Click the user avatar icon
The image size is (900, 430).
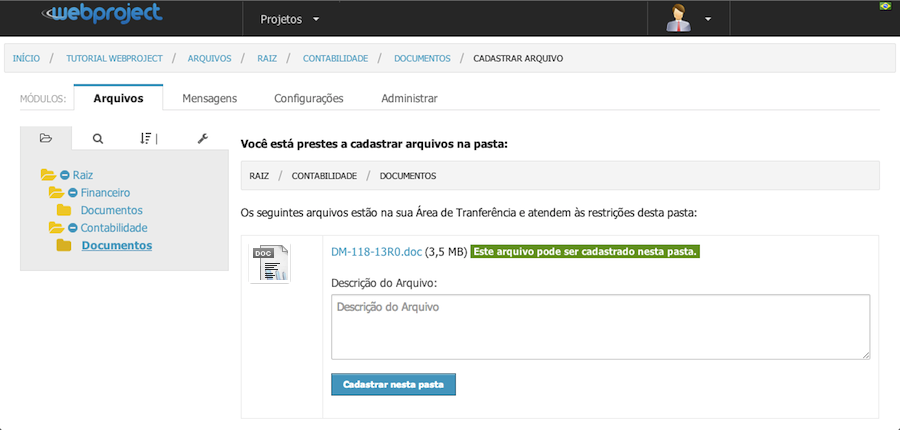click(x=678, y=18)
